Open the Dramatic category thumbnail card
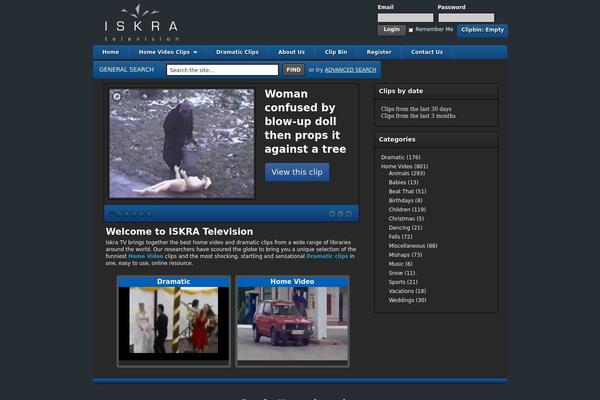 point(174,321)
